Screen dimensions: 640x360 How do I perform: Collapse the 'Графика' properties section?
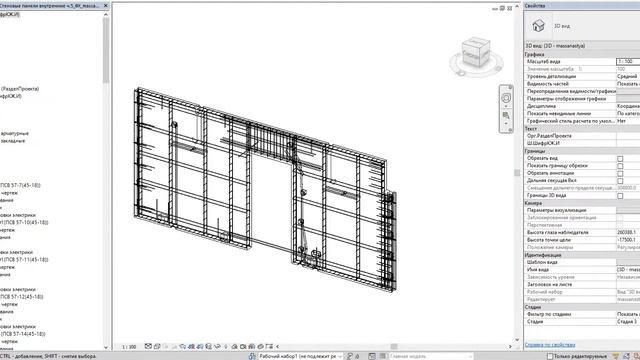(x=582, y=54)
